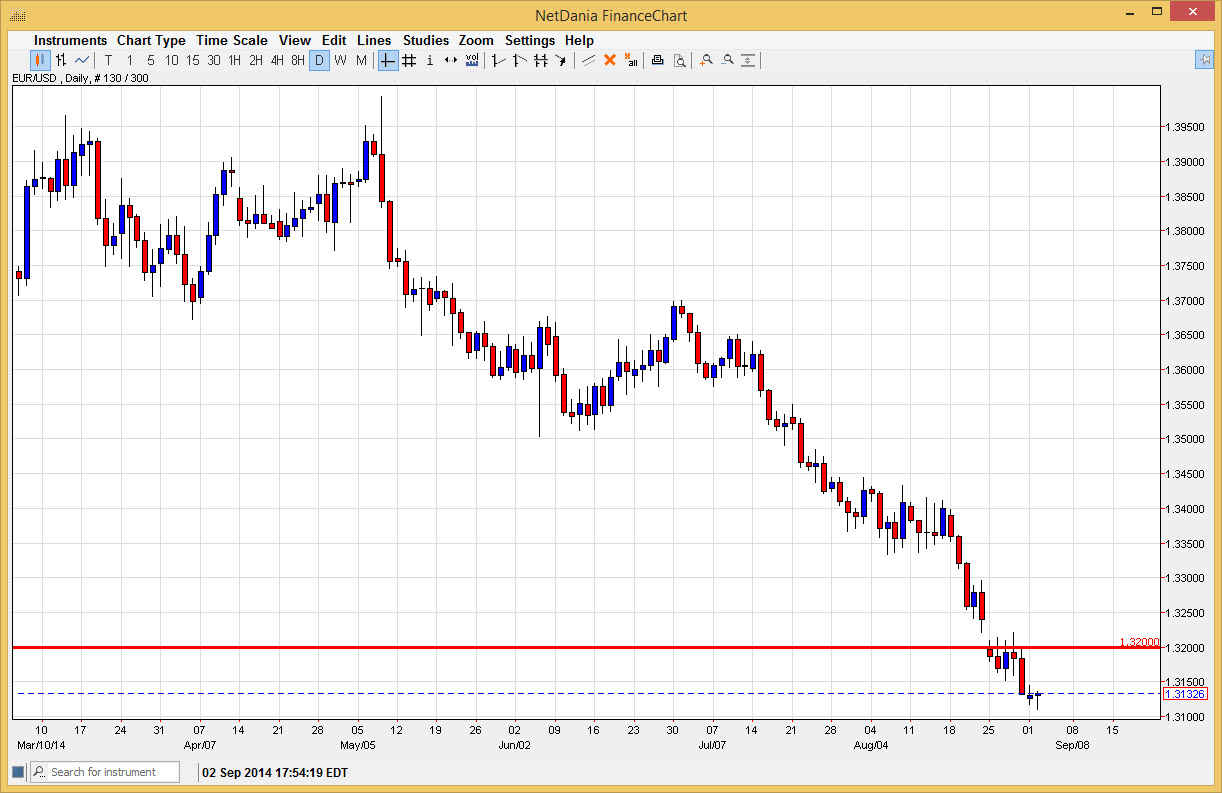Show volume with the vol icon
Image resolution: width=1222 pixels, height=793 pixels.
[x=471, y=60]
